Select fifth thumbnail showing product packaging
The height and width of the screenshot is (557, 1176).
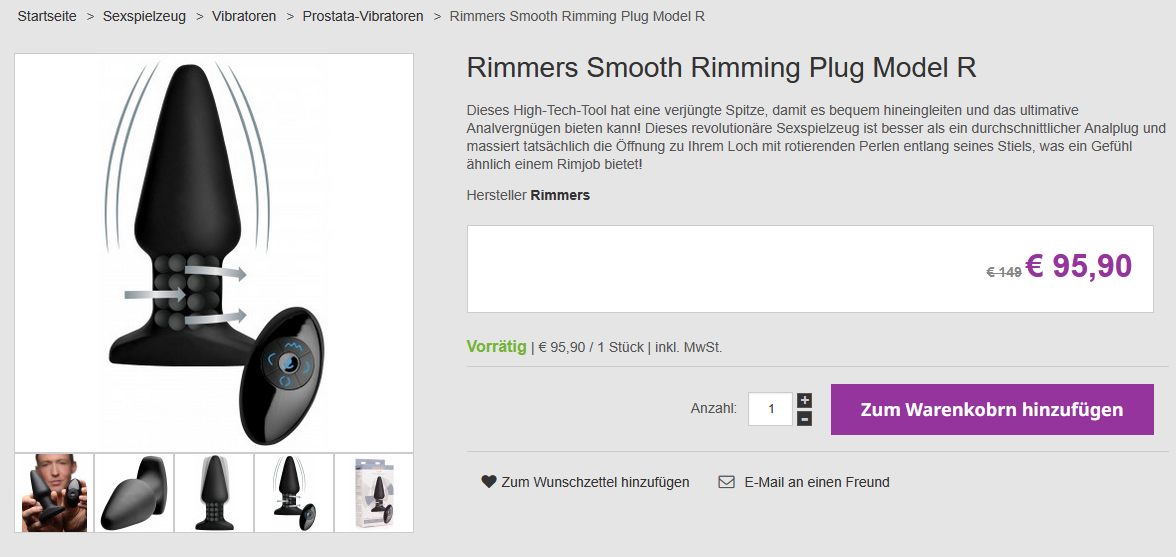click(374, 493)
